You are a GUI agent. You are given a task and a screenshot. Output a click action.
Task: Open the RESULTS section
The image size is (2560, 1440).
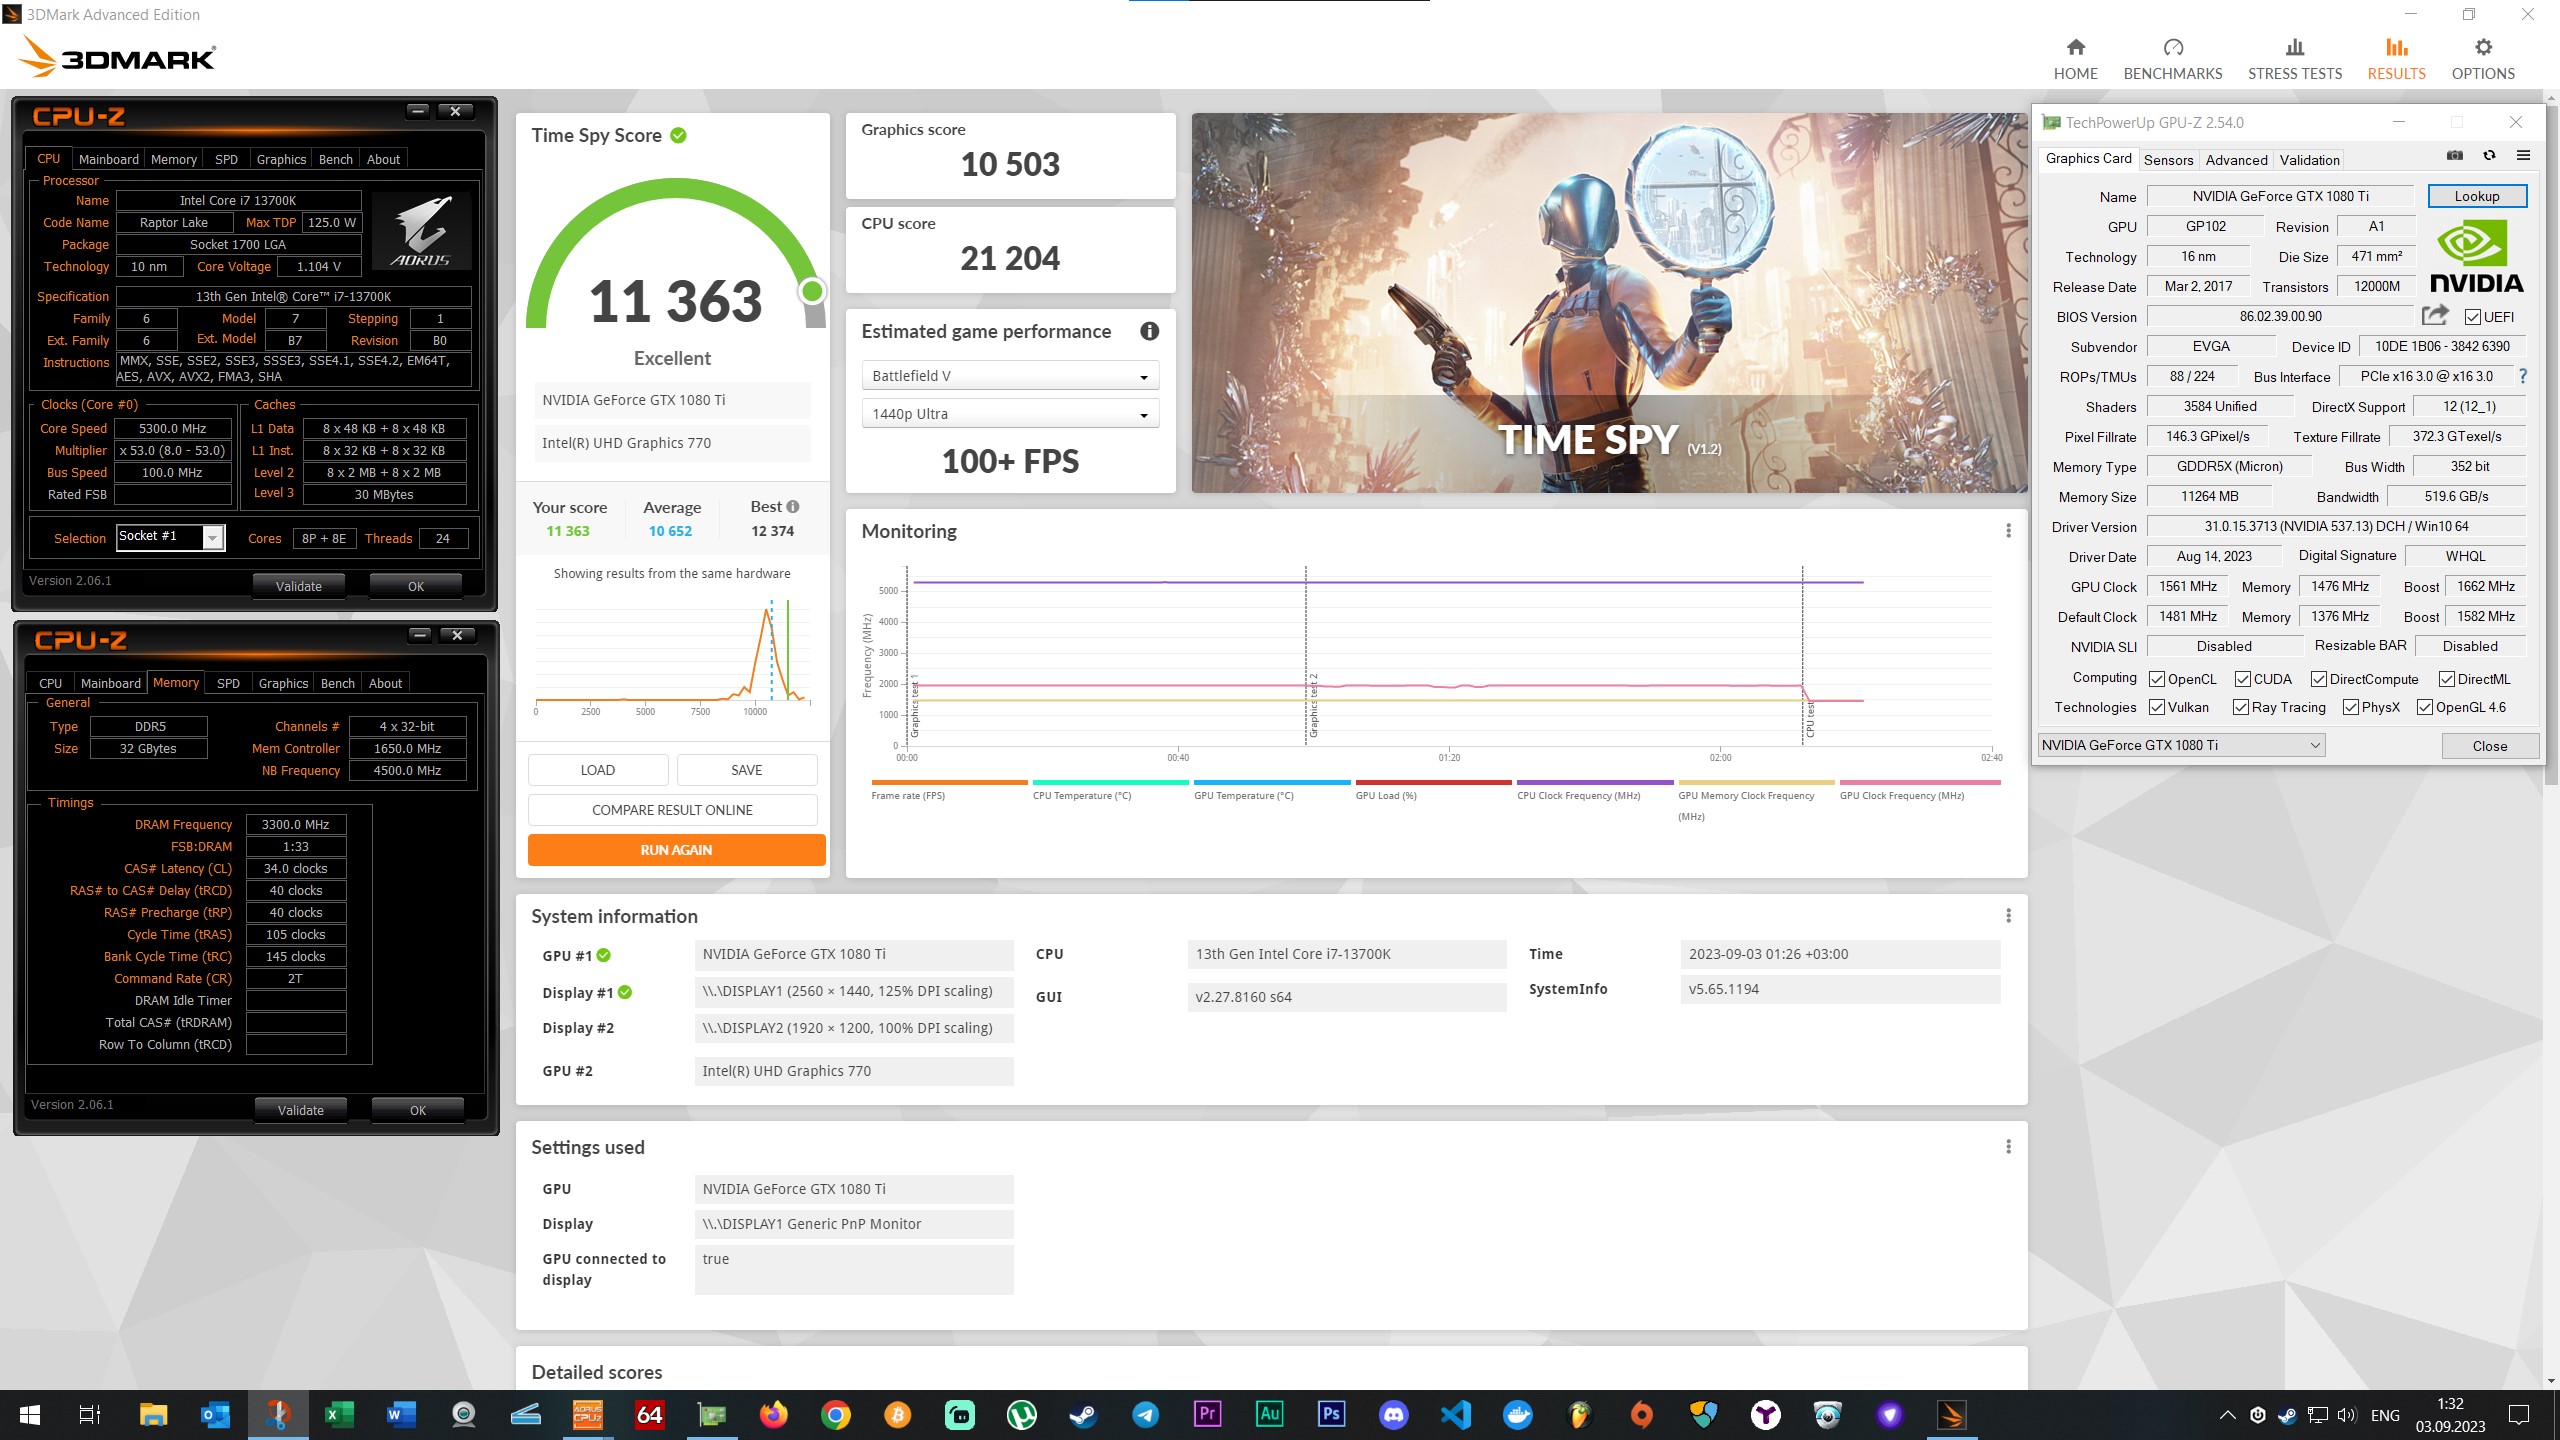[2396, 59]
